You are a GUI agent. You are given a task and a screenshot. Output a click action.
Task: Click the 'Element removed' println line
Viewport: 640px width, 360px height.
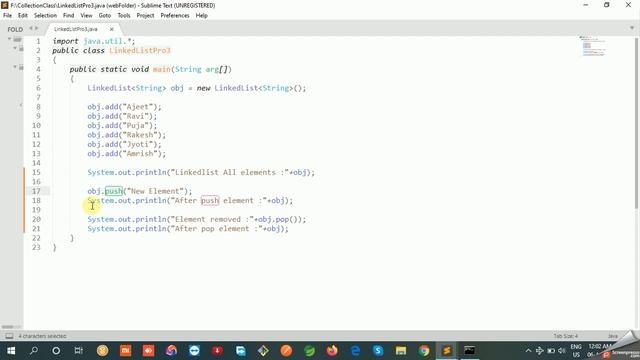[196, 220]
